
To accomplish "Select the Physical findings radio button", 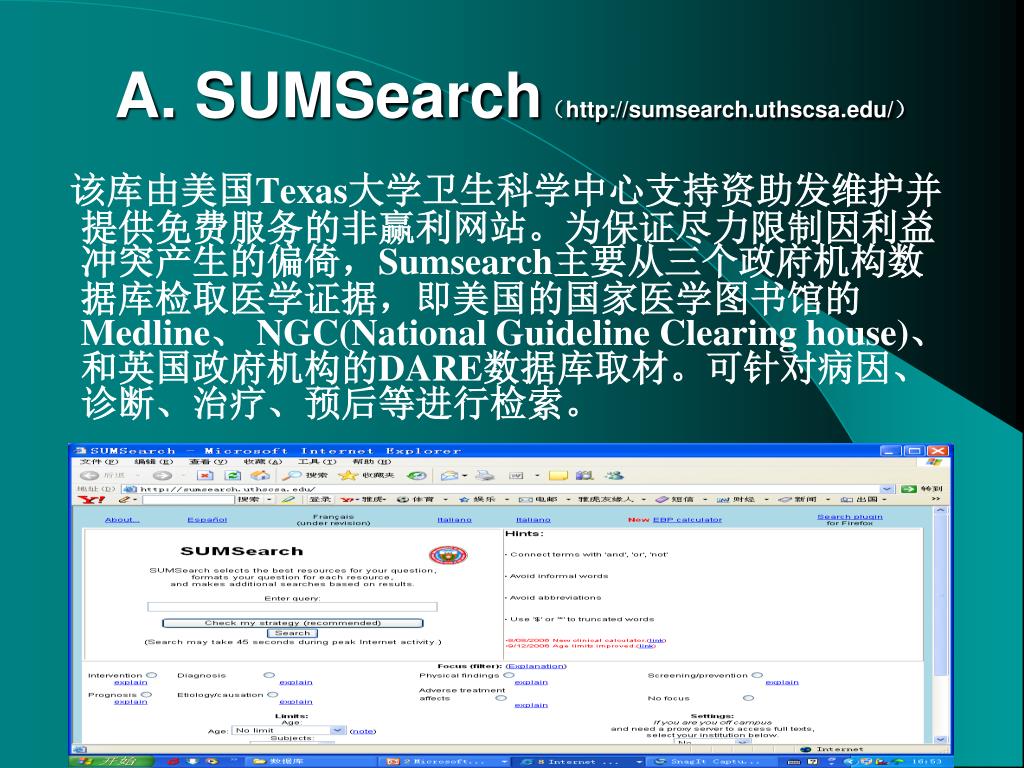I will click(x=509, y=675).
